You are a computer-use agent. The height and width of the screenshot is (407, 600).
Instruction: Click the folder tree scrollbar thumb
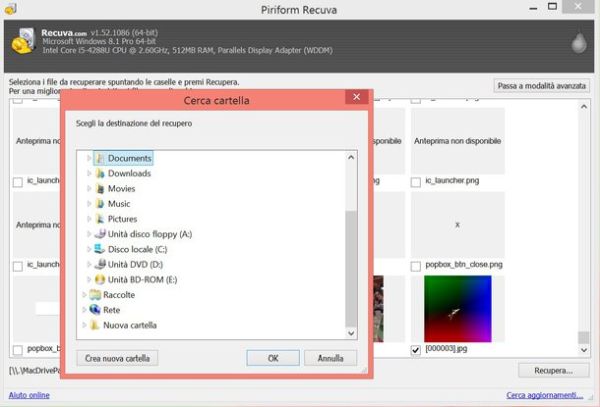pyautogui.click(x=351, y=268)
